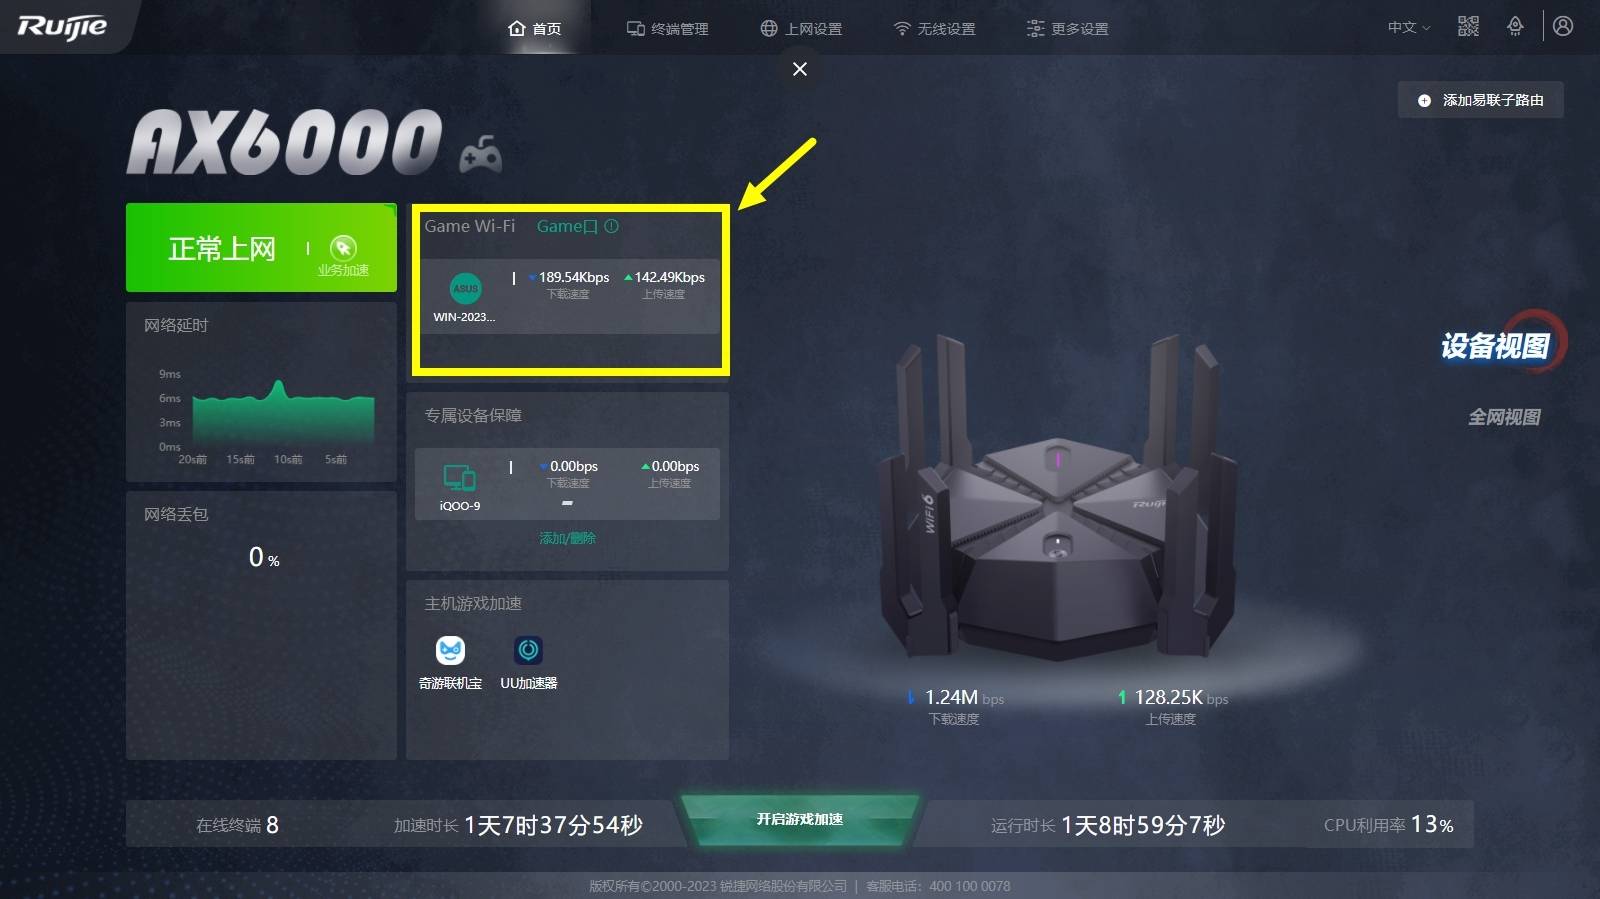Open the 上网设置 menu
Screen dimensions: 1600x899
pos(801,29)
